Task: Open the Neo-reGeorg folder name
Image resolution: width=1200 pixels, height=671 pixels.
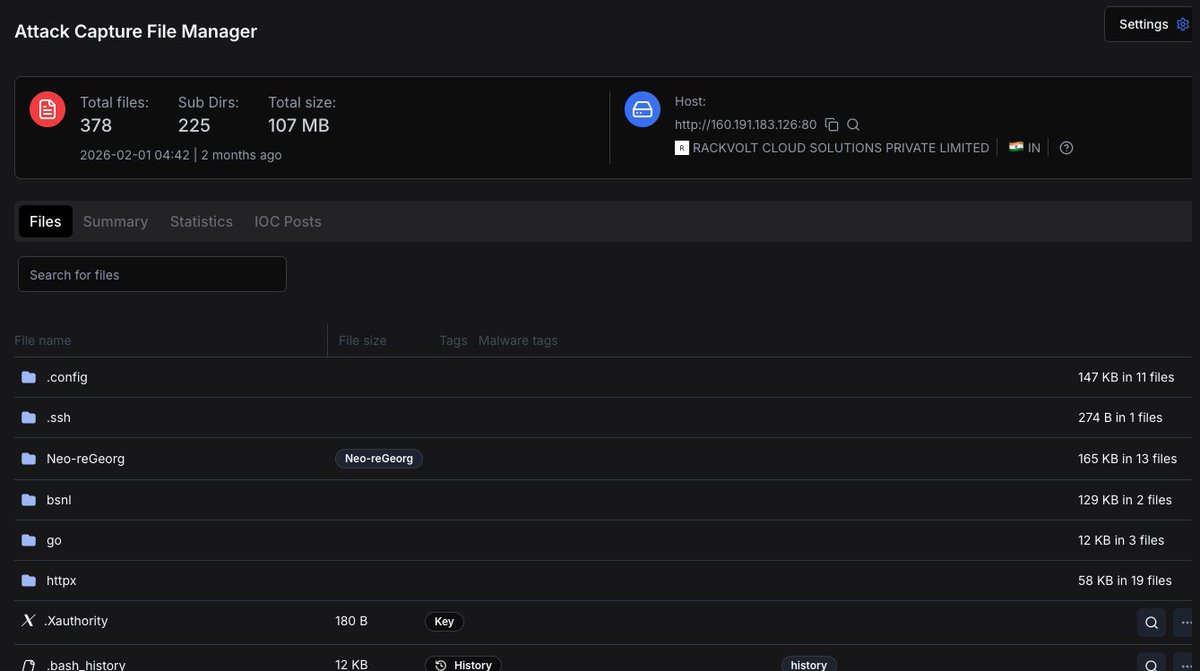Action: 86,458
